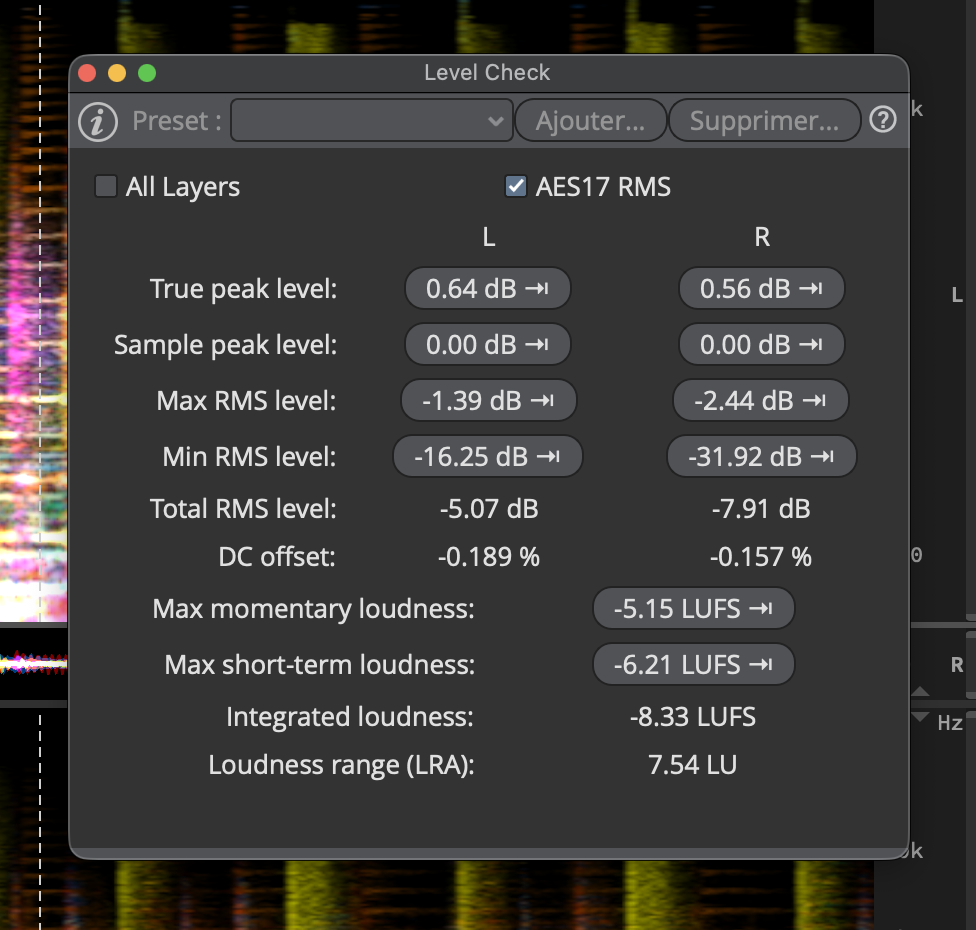Jump to left sample peak 0.00 dB
The height and width of the screenshot is (930, 976).
[x=487, y=344]
